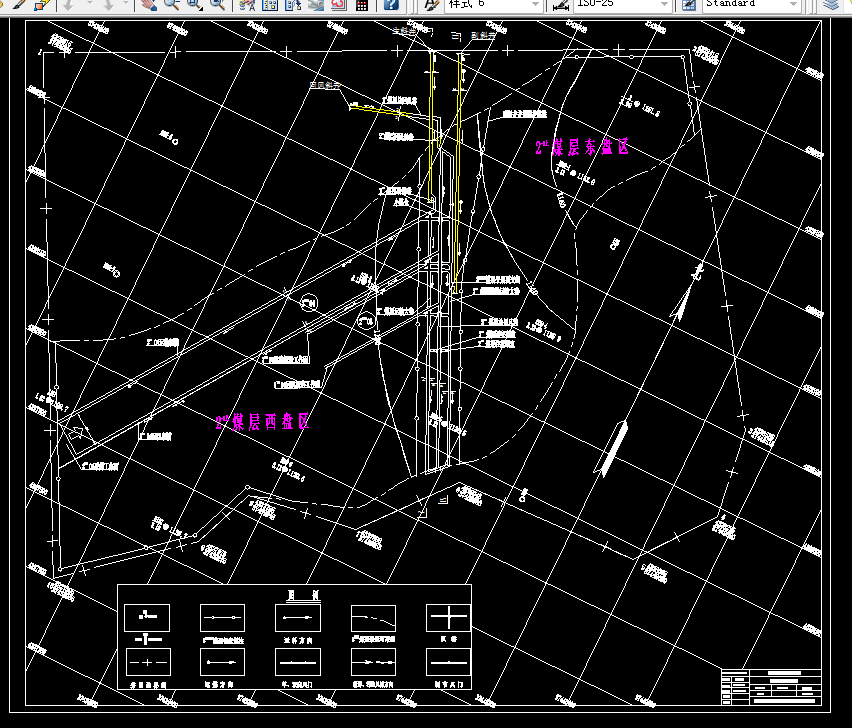852x728 pixels.
Task: Expand the Undo history dropdown
Action: point(89,4)
